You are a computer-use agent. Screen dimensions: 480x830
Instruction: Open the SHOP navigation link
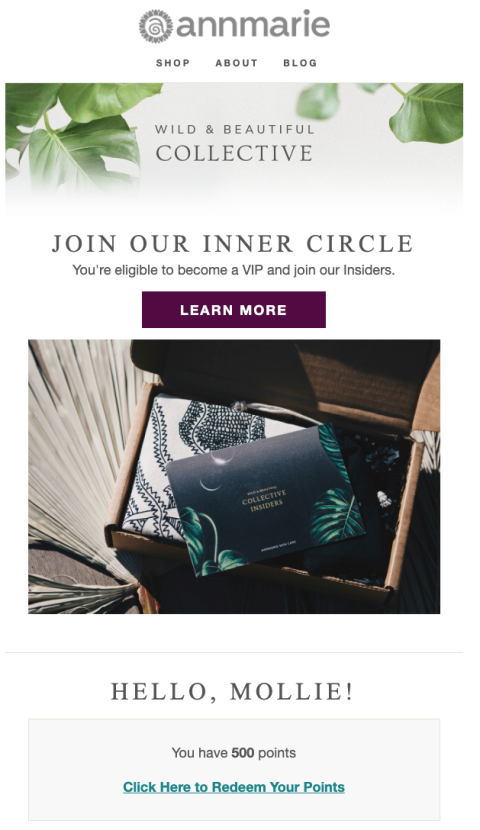click(173, 63)
